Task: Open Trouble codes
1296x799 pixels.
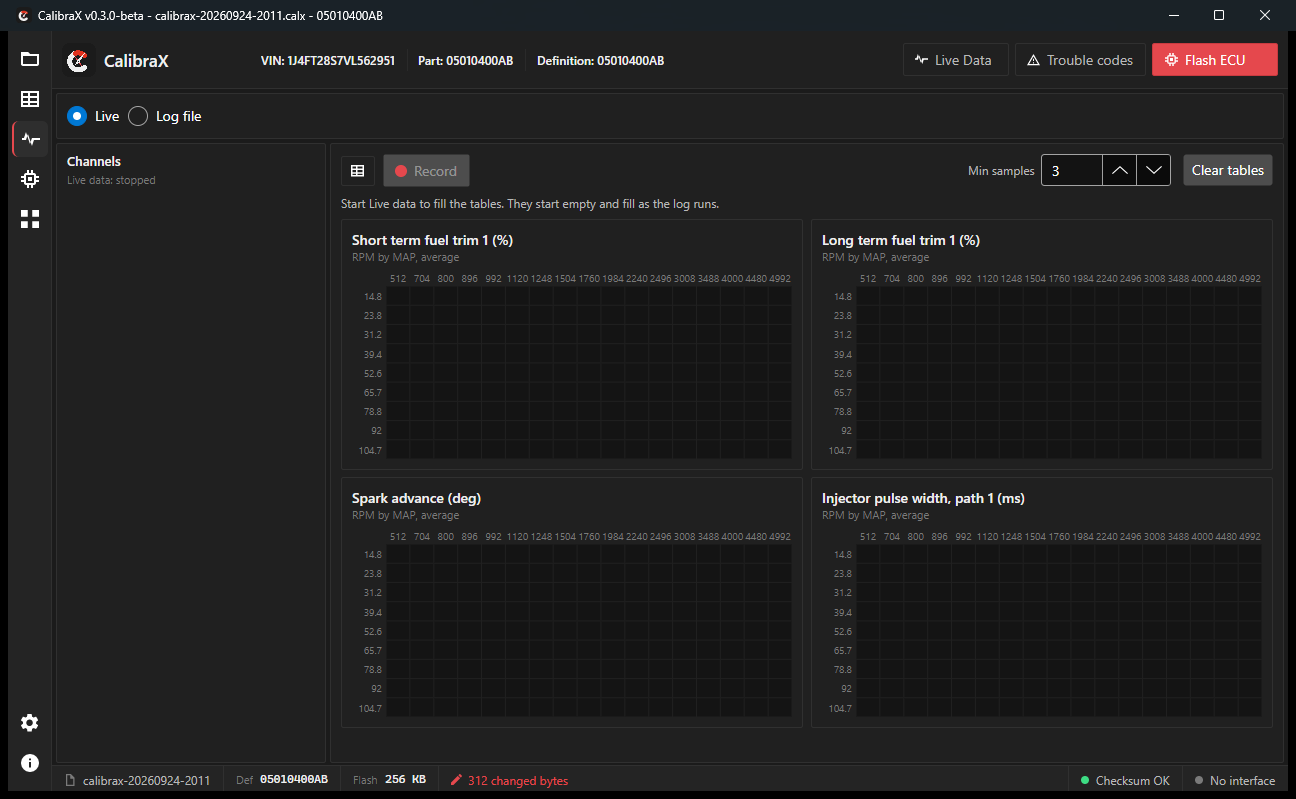Action: [1079, 60]
